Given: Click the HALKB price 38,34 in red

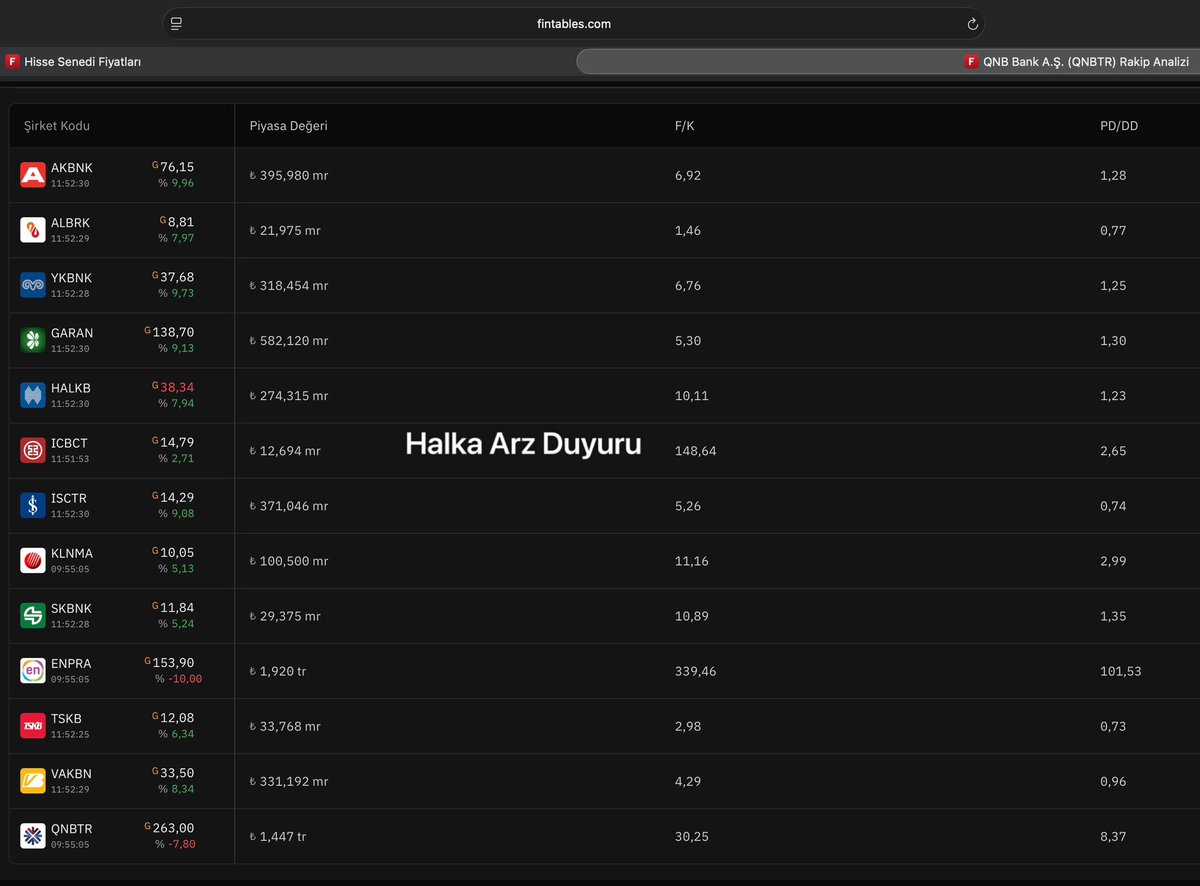Looking at the screenshot, I should pyautogui.click(x=177, y=387).
